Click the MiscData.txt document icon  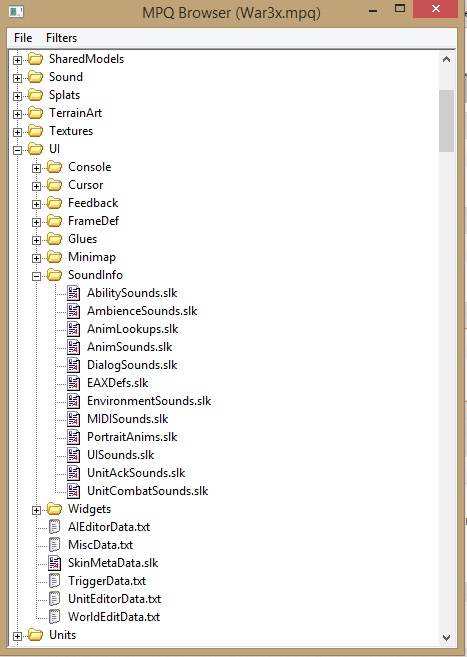pyautogui.click(x=54, y=545)
